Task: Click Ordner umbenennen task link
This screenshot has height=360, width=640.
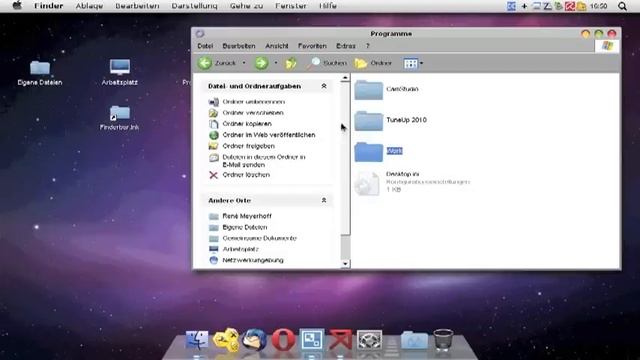Action: click(253, 102)
